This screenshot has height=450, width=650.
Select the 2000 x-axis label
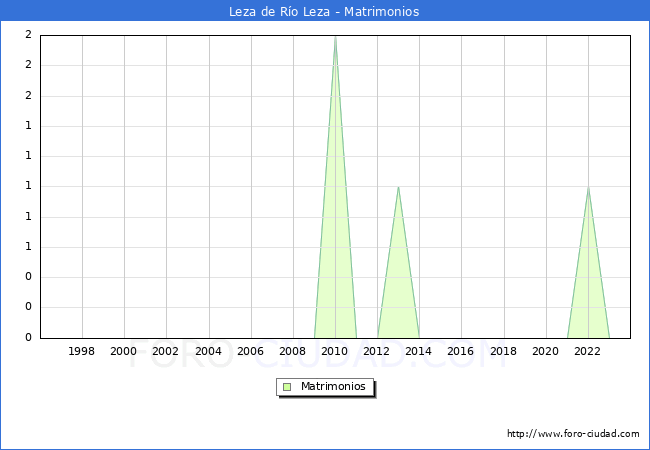tap(124, 351)
